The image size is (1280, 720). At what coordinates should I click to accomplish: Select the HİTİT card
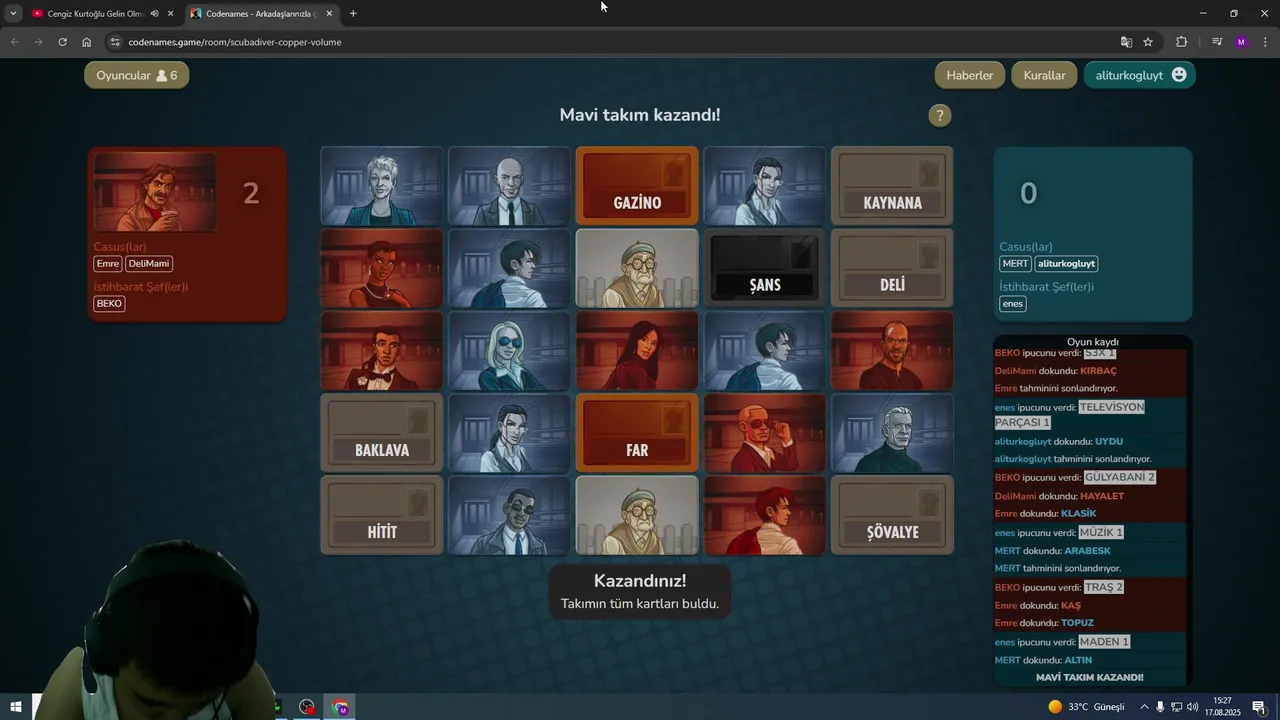(x=382, y=515)
